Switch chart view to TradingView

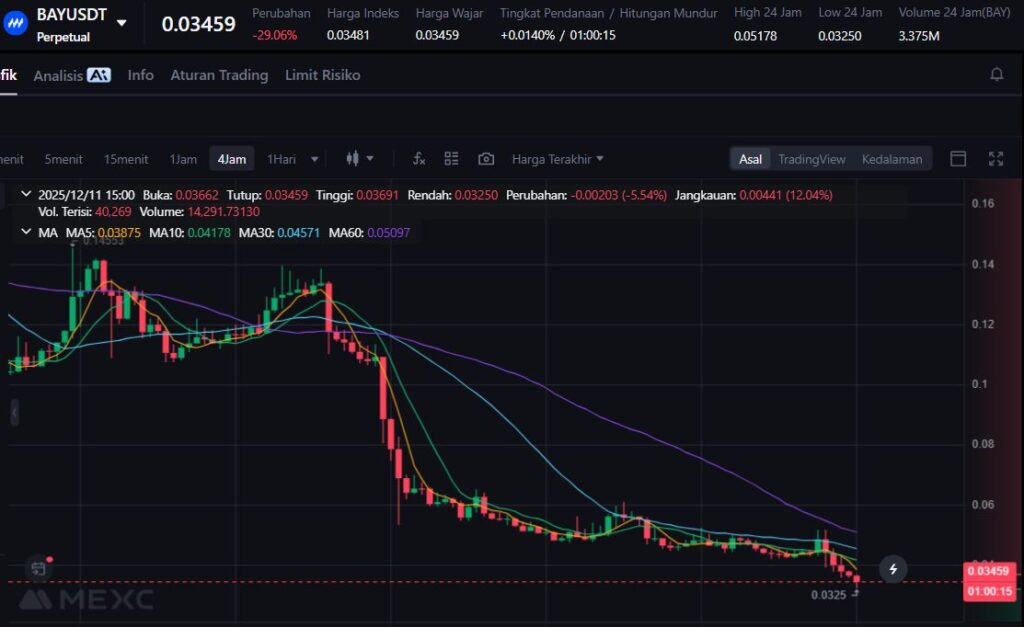[x=811, y=159]
